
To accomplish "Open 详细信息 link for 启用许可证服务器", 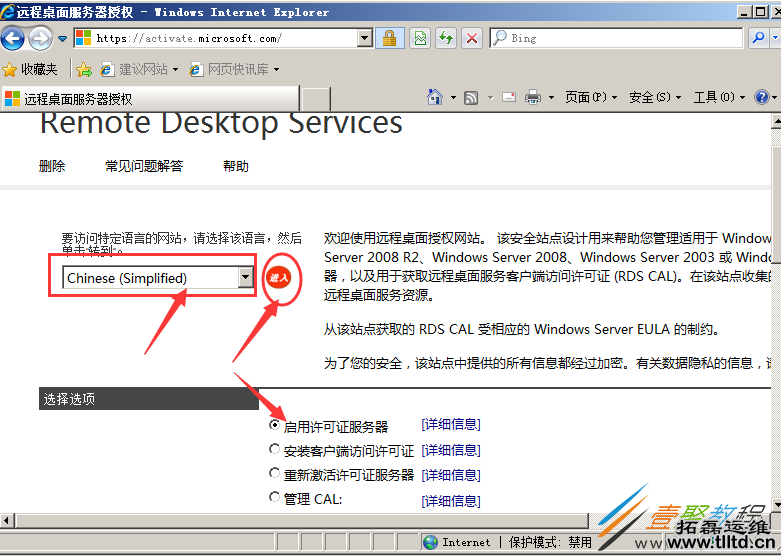I will 451,424.
